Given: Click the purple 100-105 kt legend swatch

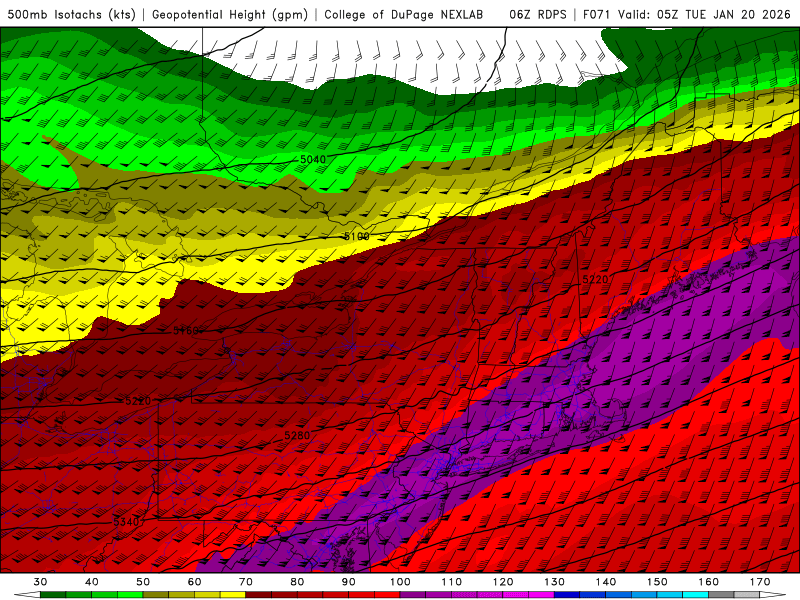Looking at the screenshot, I should pos(413,595).
